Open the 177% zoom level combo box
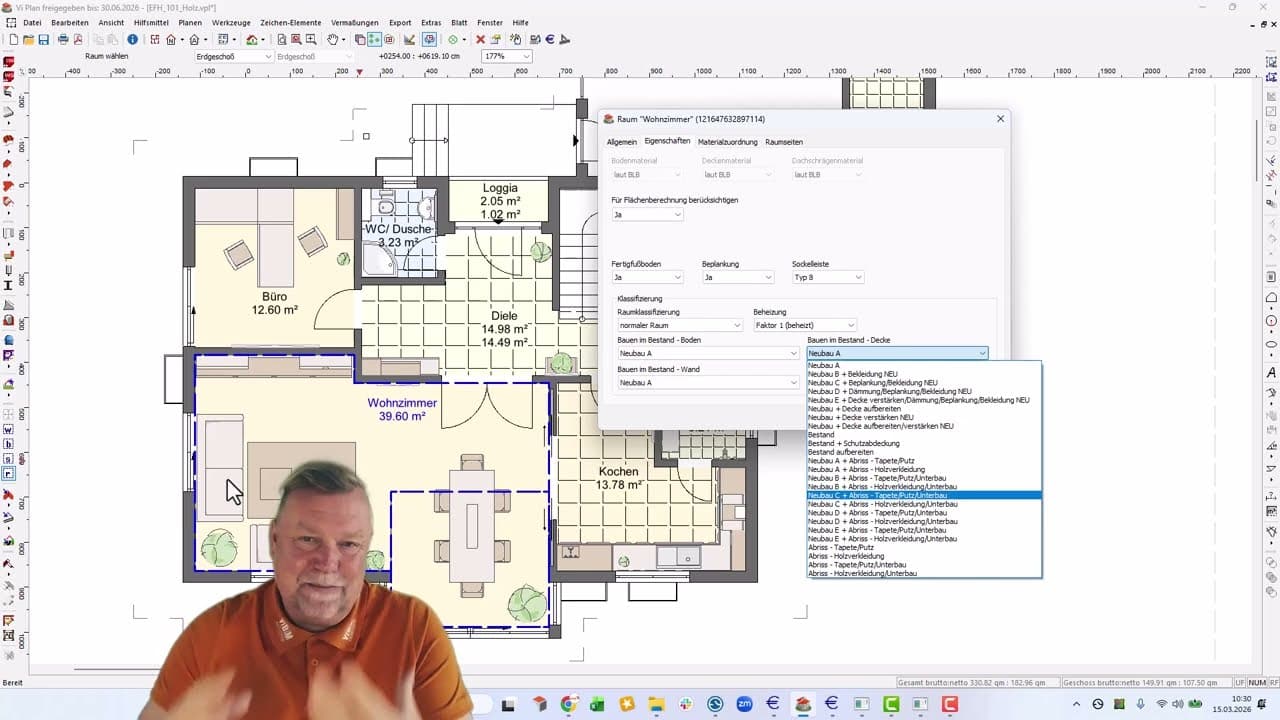1280x720 pixels. [507, 57]
